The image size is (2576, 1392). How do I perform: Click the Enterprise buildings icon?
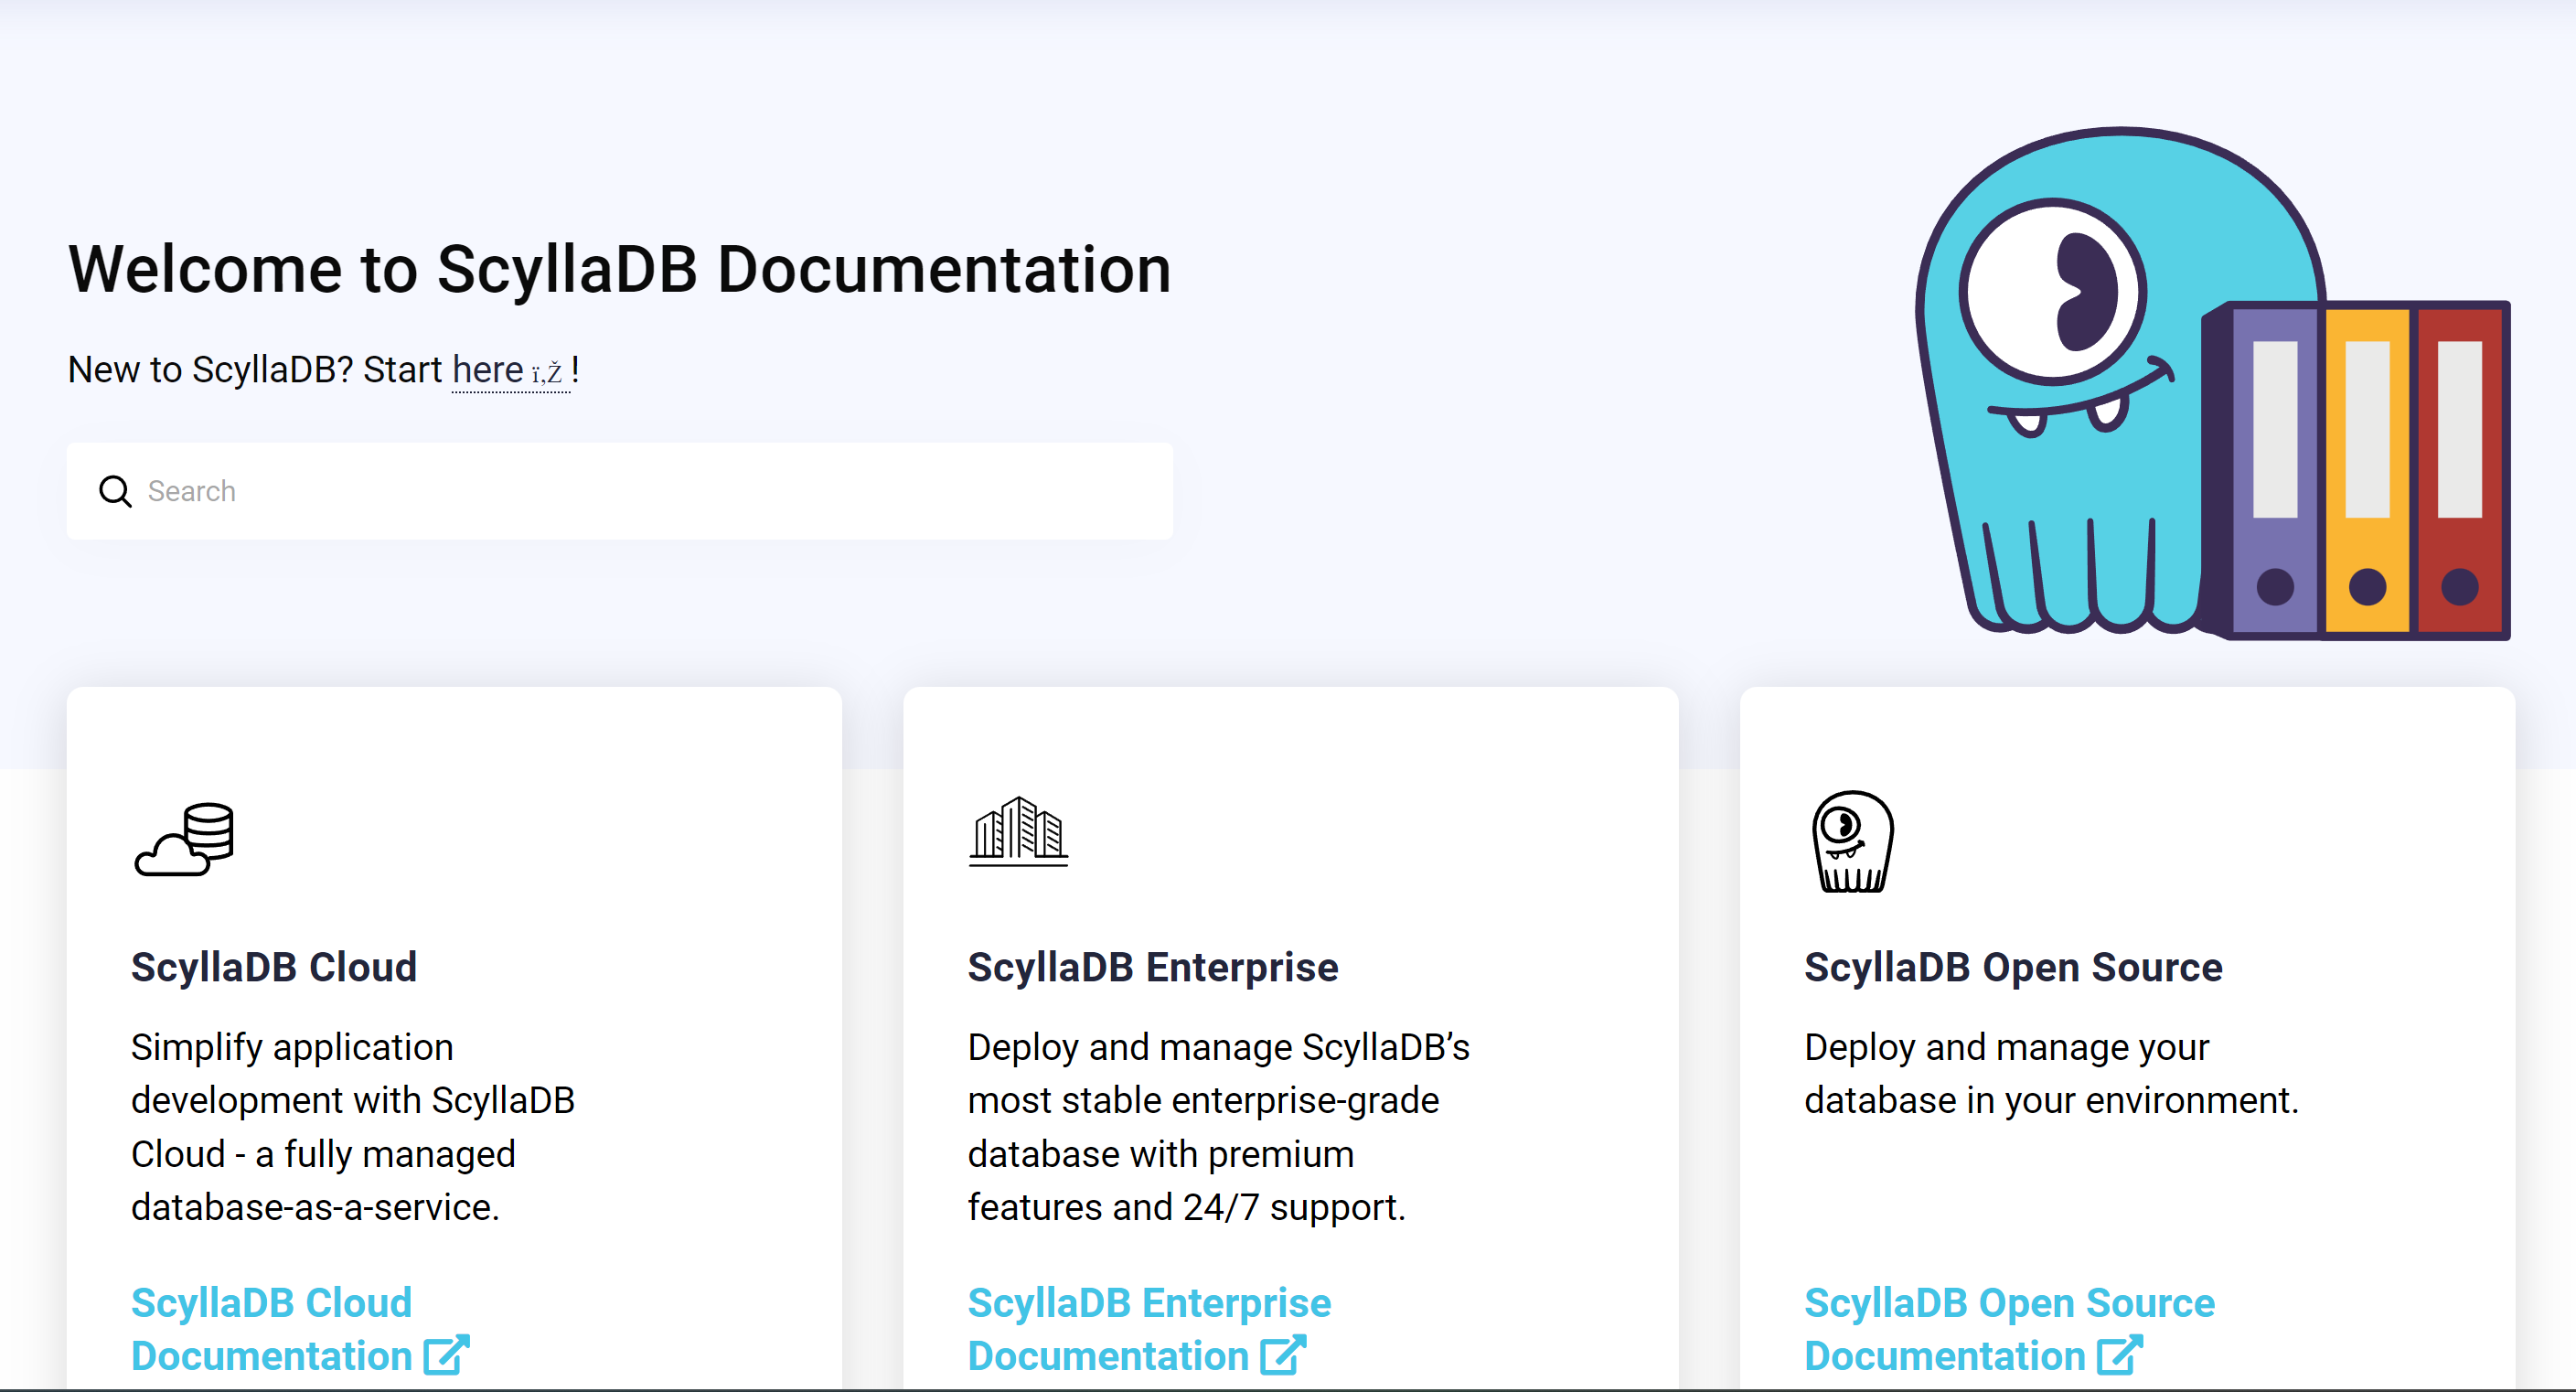coord(1018,831)
